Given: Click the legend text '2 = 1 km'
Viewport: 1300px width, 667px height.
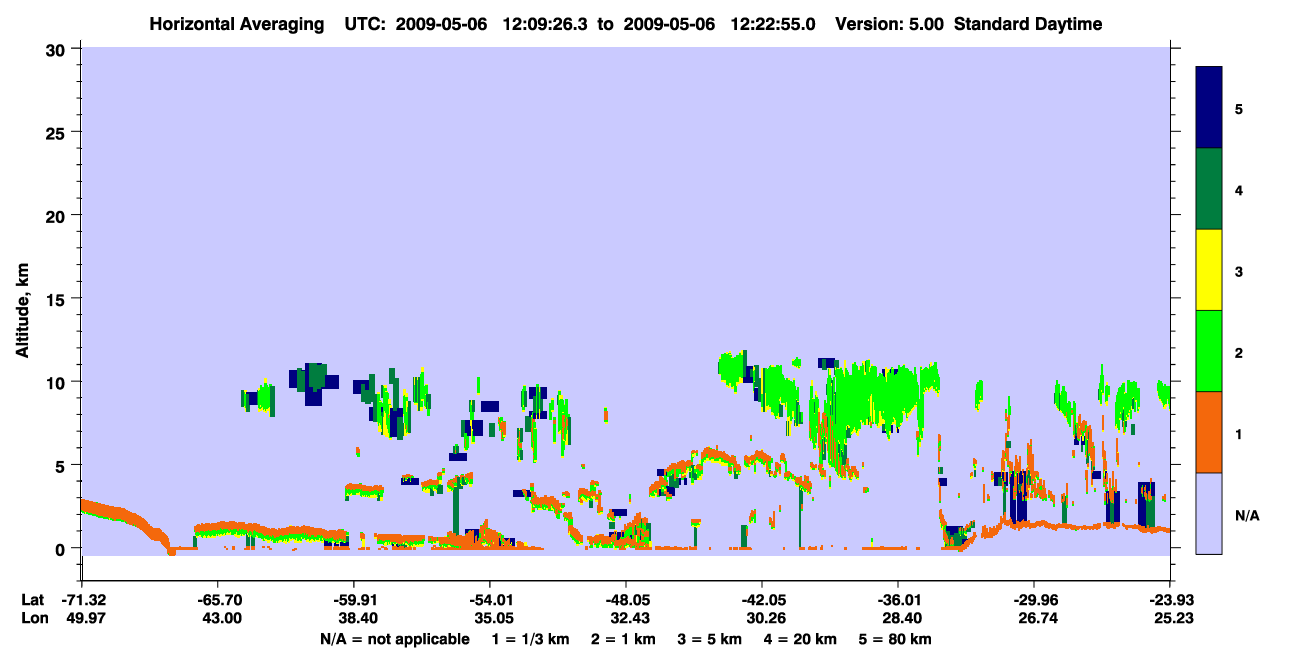Looking at the screenshot, I should (623, 639).
